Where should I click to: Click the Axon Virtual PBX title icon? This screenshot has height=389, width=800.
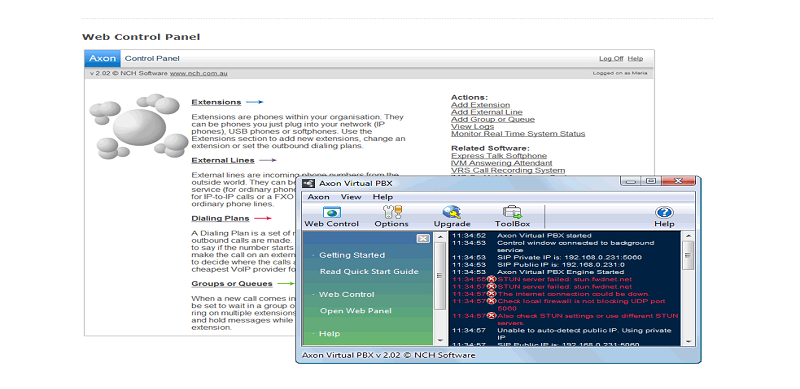point(308,183)
